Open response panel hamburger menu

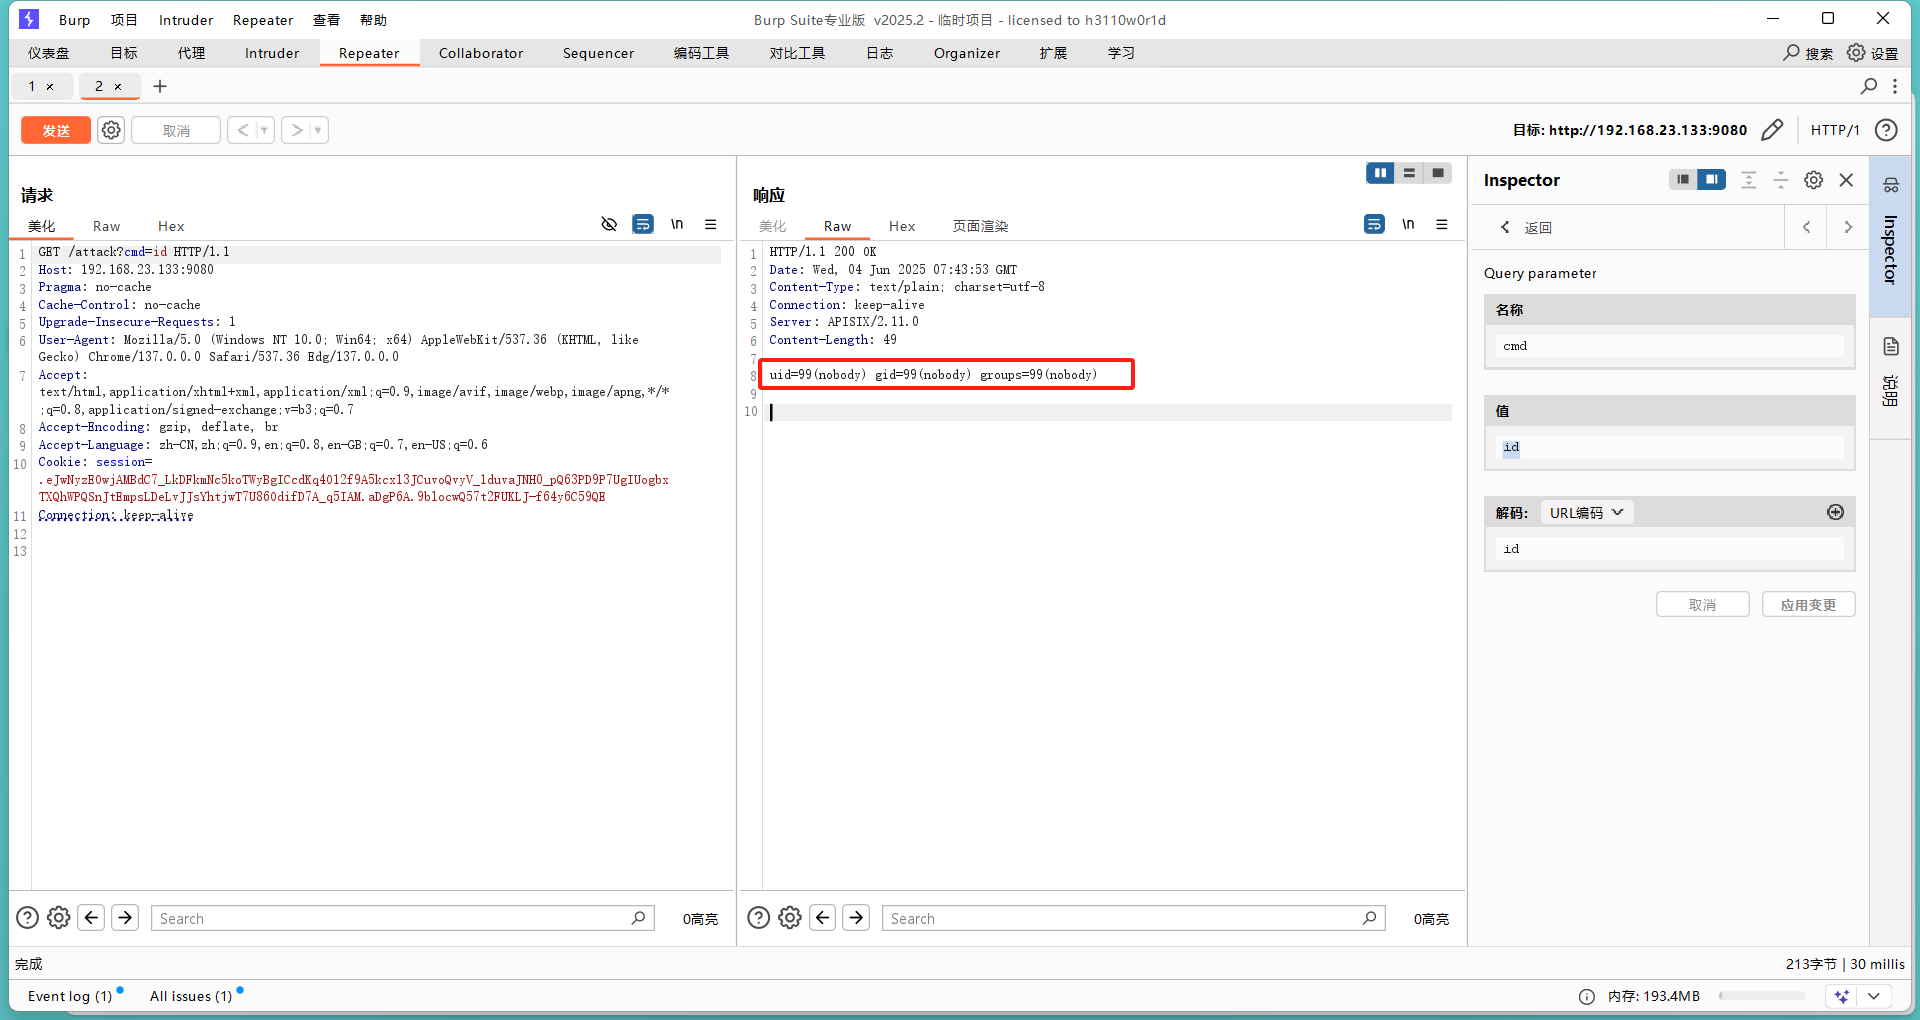(1442, 224)
